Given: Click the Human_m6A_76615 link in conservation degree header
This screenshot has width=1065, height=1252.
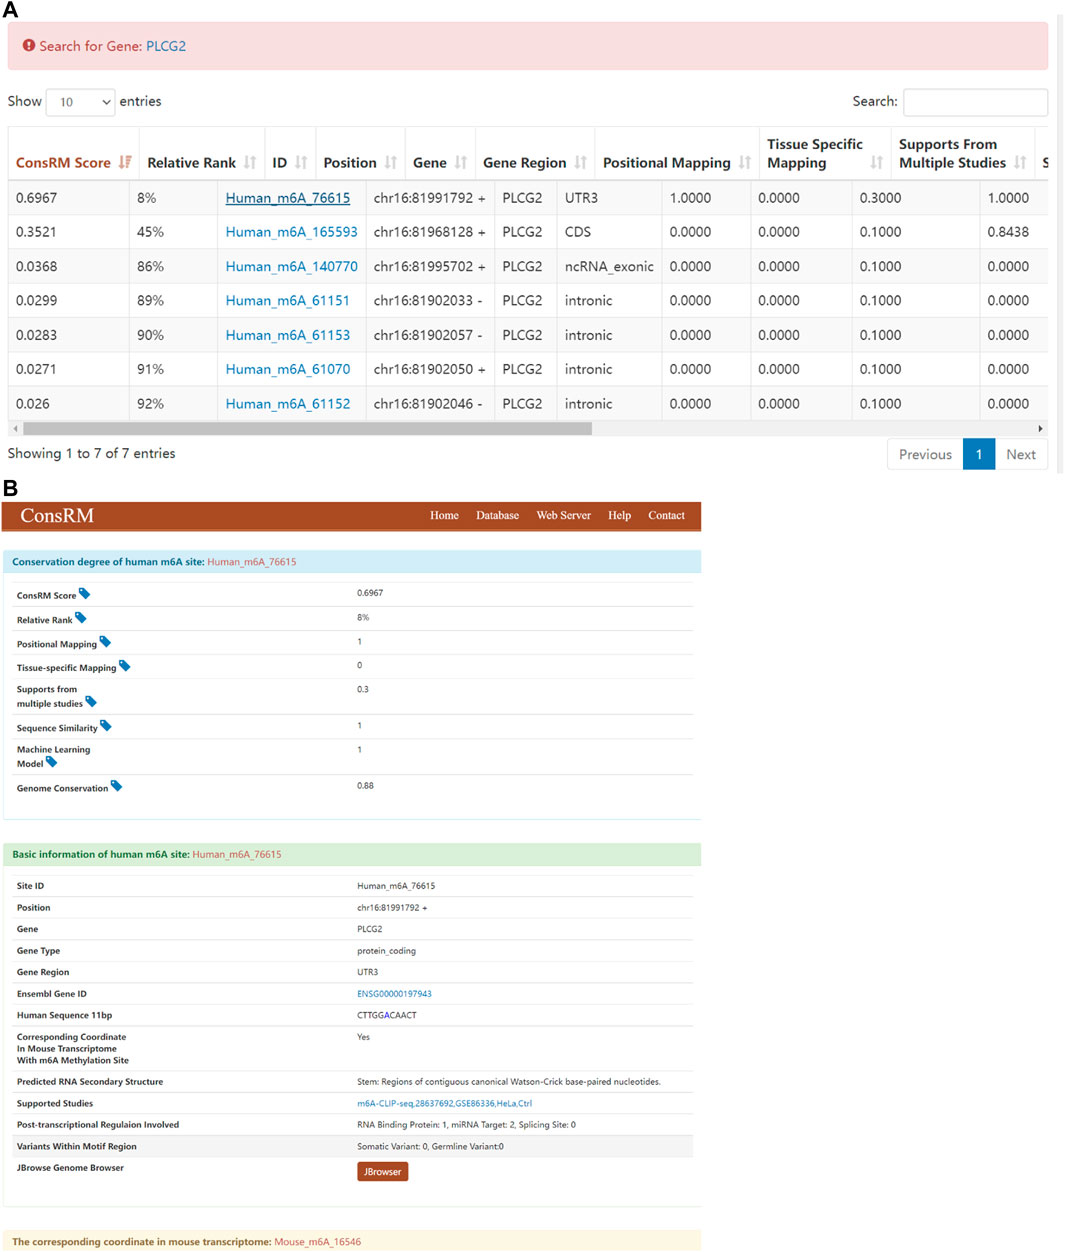Looking at the screenshot, I should 251,562.
